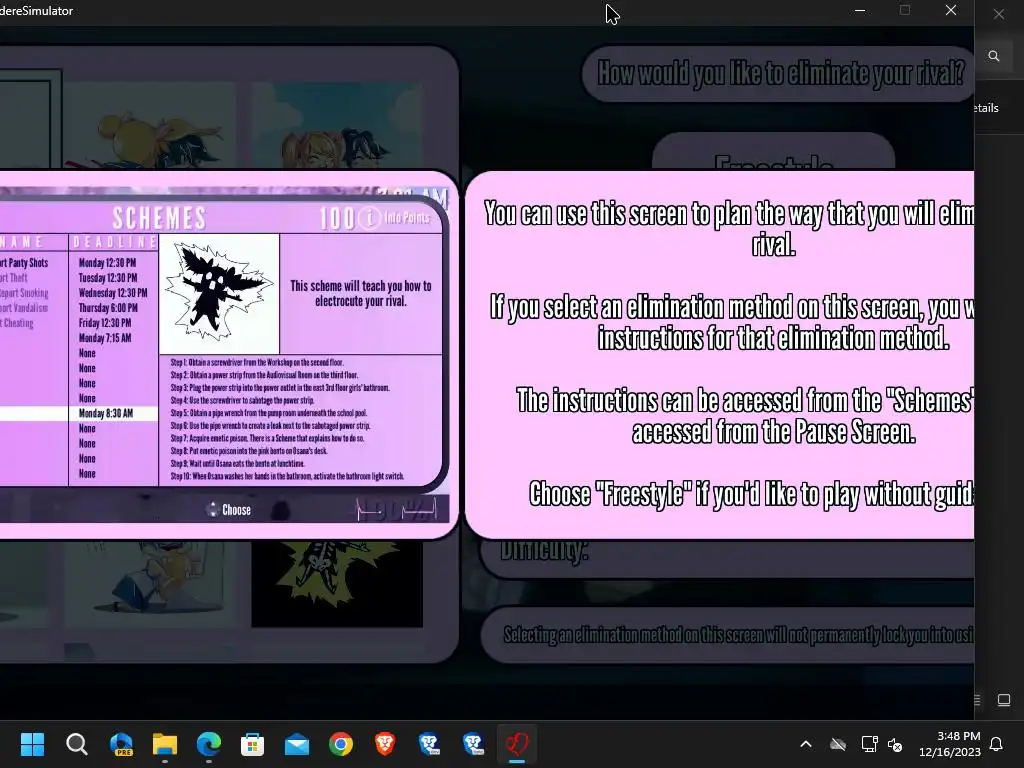The width and height of the screenshot is (1024, 768).
Task: Click 'Step 5: Obtain a pipe wrench' instruction line
Action: [268, 413]
